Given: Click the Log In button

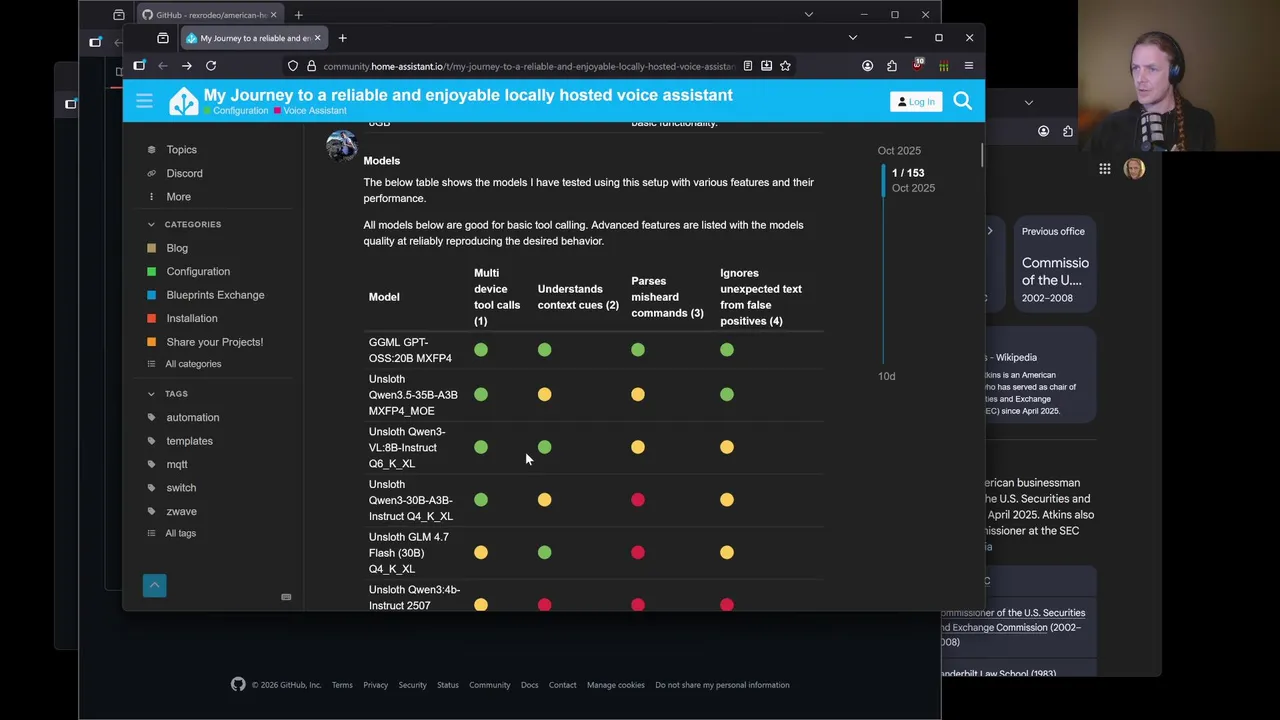Looking at the screenshot, I should [x=915, y=101].
